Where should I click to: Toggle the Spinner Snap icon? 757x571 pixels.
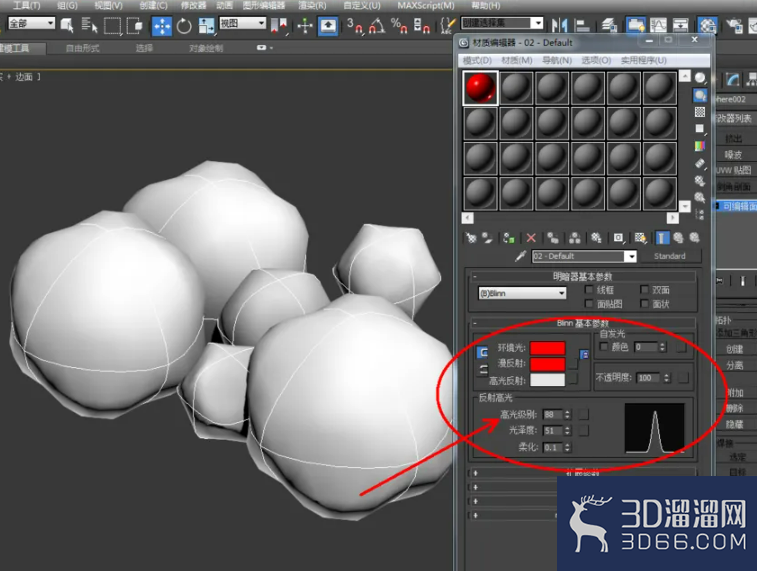pyautogui.click(x=421, y=26)
